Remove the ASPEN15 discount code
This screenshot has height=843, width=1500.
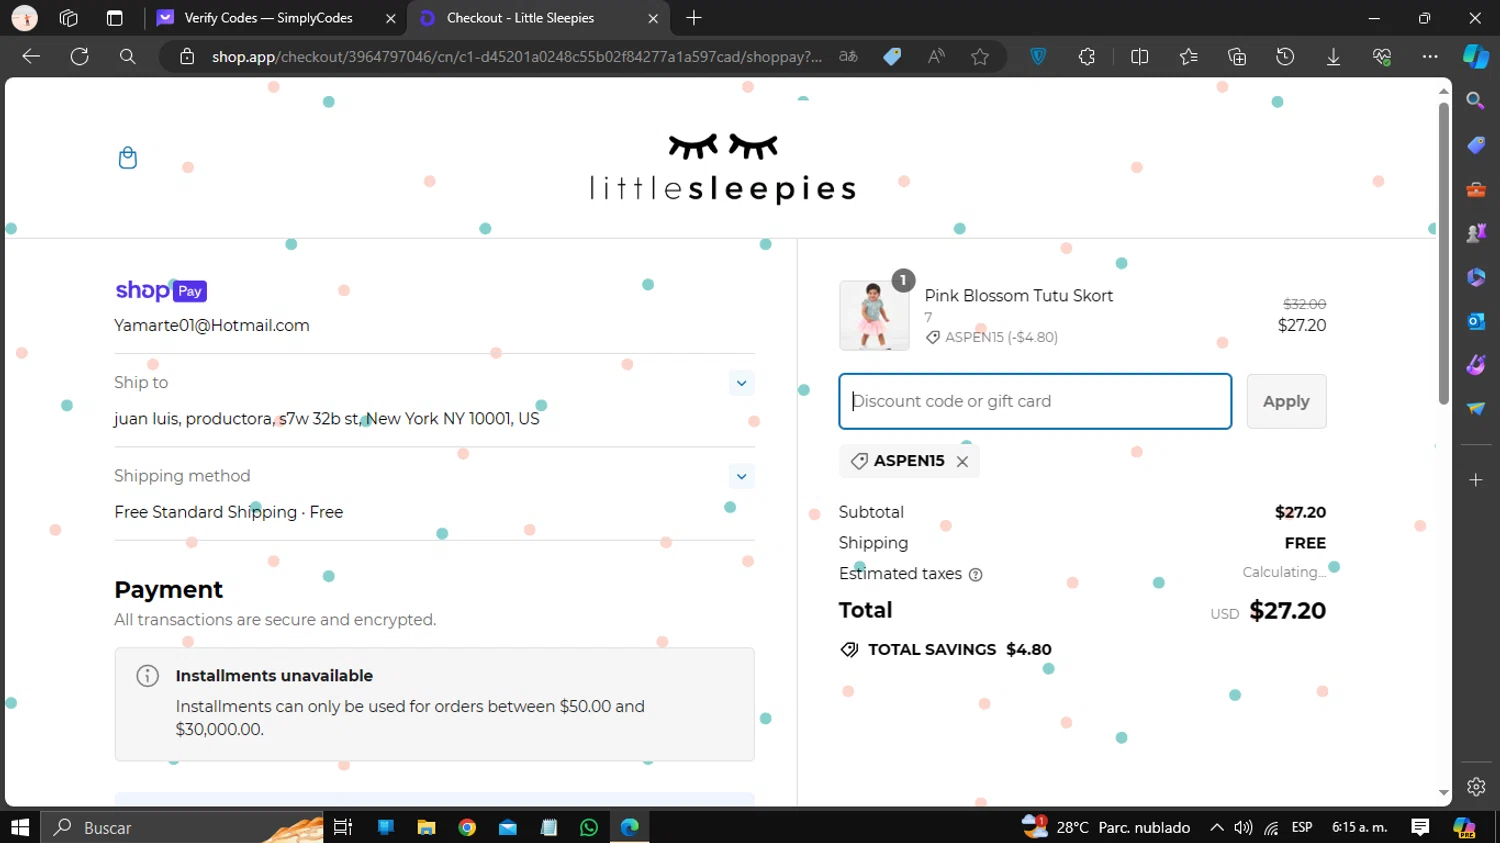(x=962, y=461)
